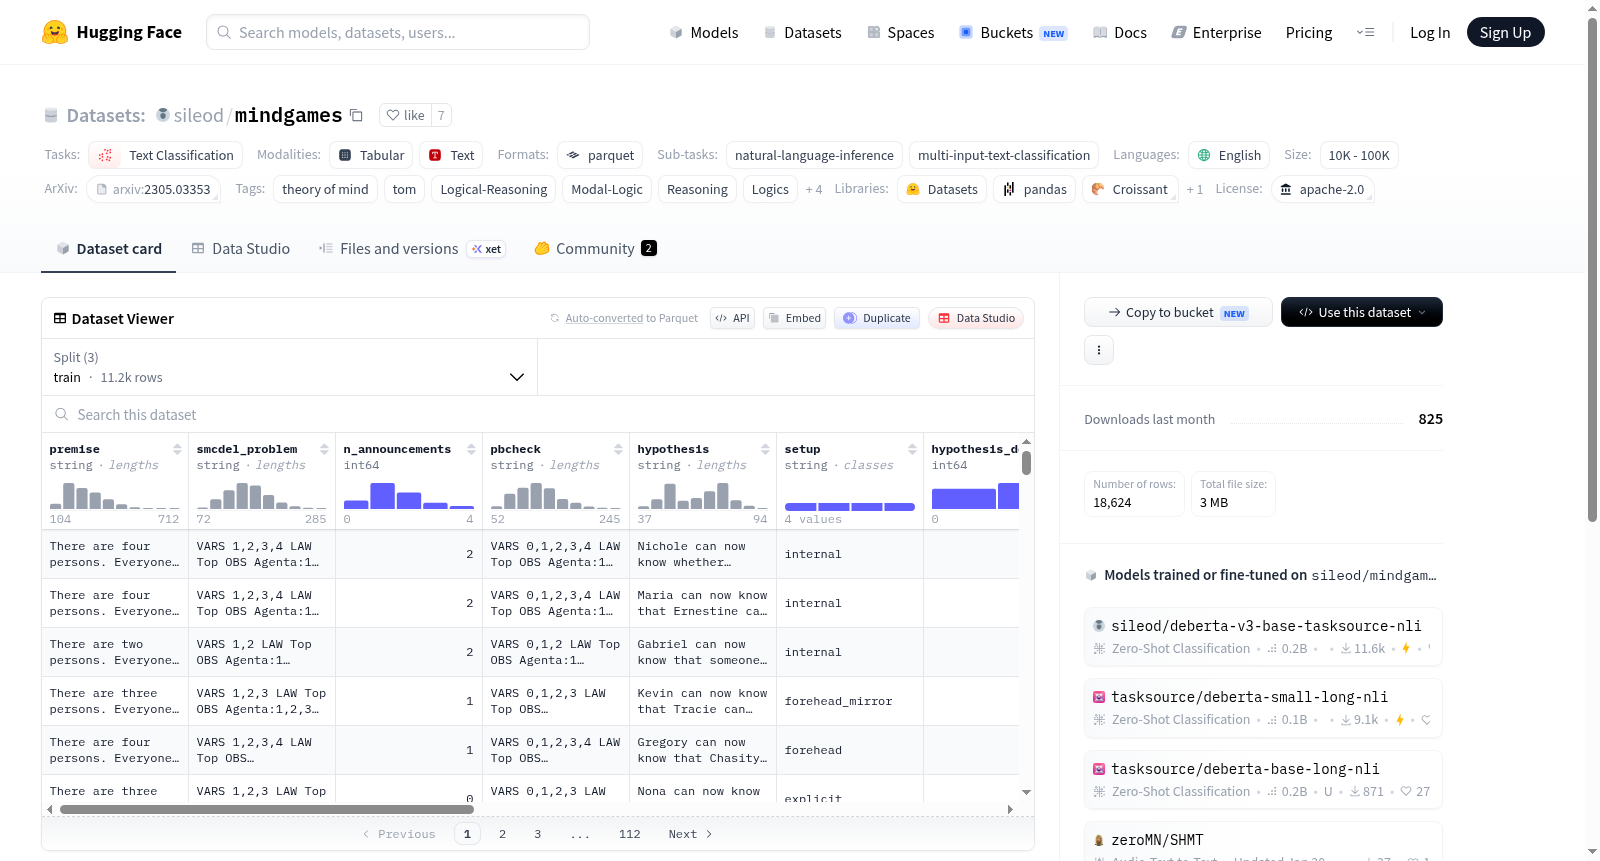The height and width of the screenshot is (861, 1600).
Task: Sort by the smcdel_problem column
Action: pyautogui.click(x=324, y=450)
